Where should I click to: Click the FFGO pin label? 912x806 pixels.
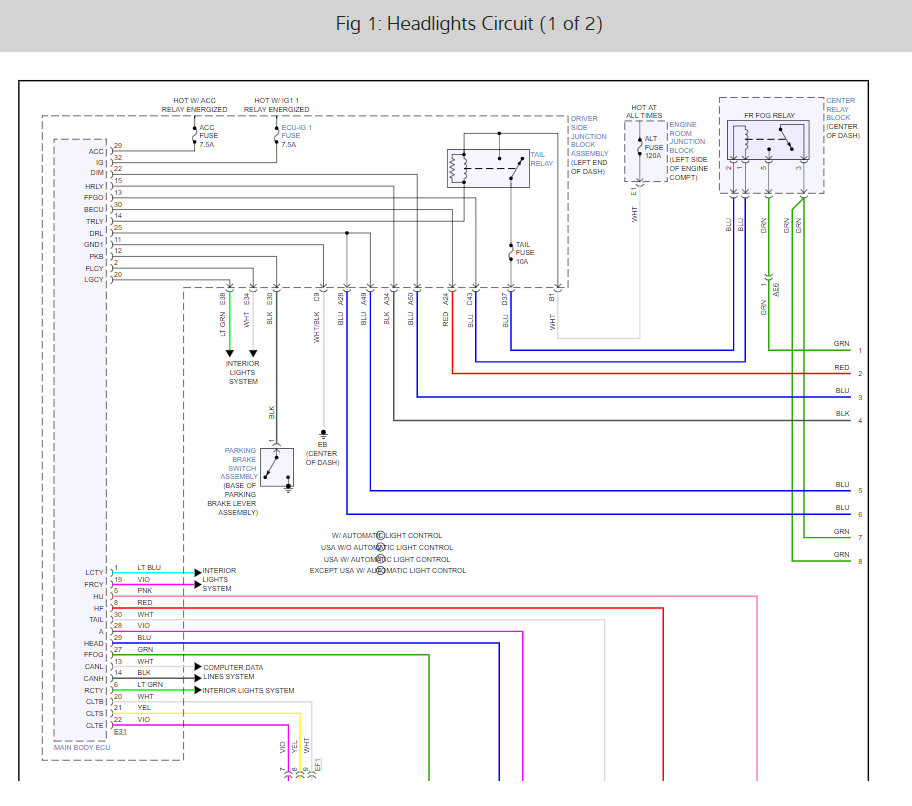click(94, 198)
